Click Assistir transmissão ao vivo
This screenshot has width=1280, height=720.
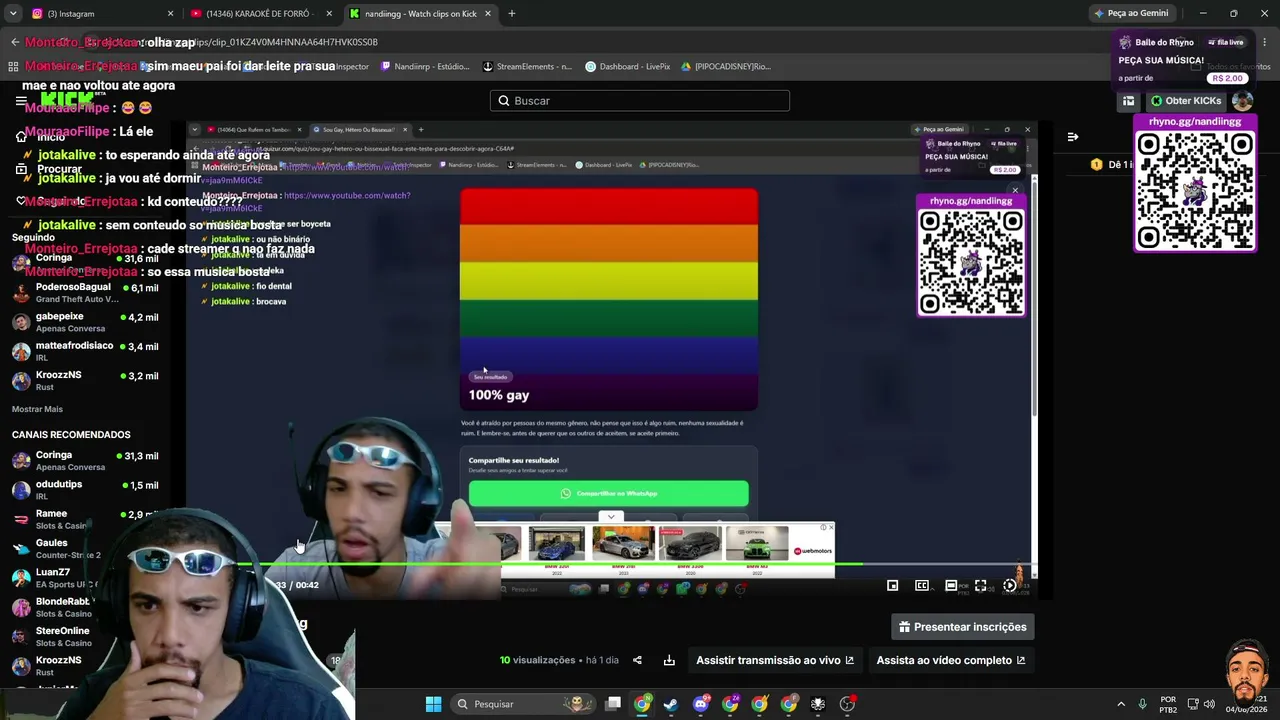click(x=775, y=660)
